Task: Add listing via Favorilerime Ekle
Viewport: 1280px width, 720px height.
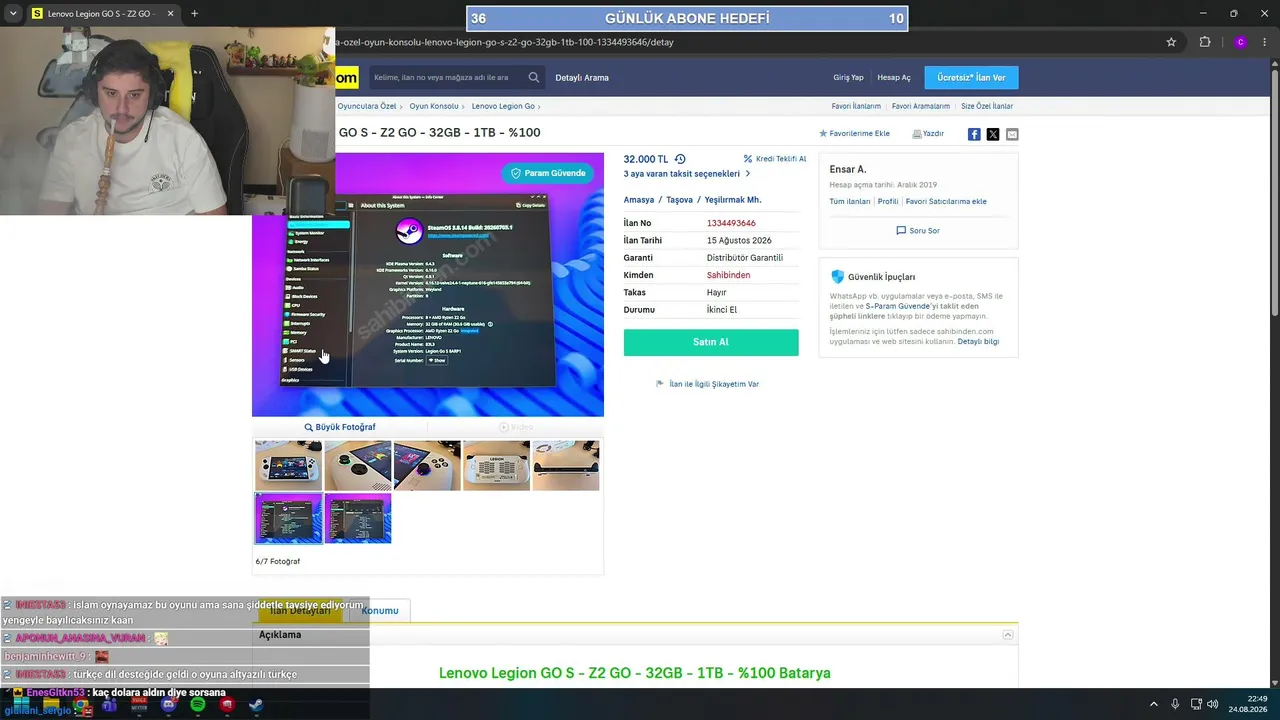Action: pos(854,133)
